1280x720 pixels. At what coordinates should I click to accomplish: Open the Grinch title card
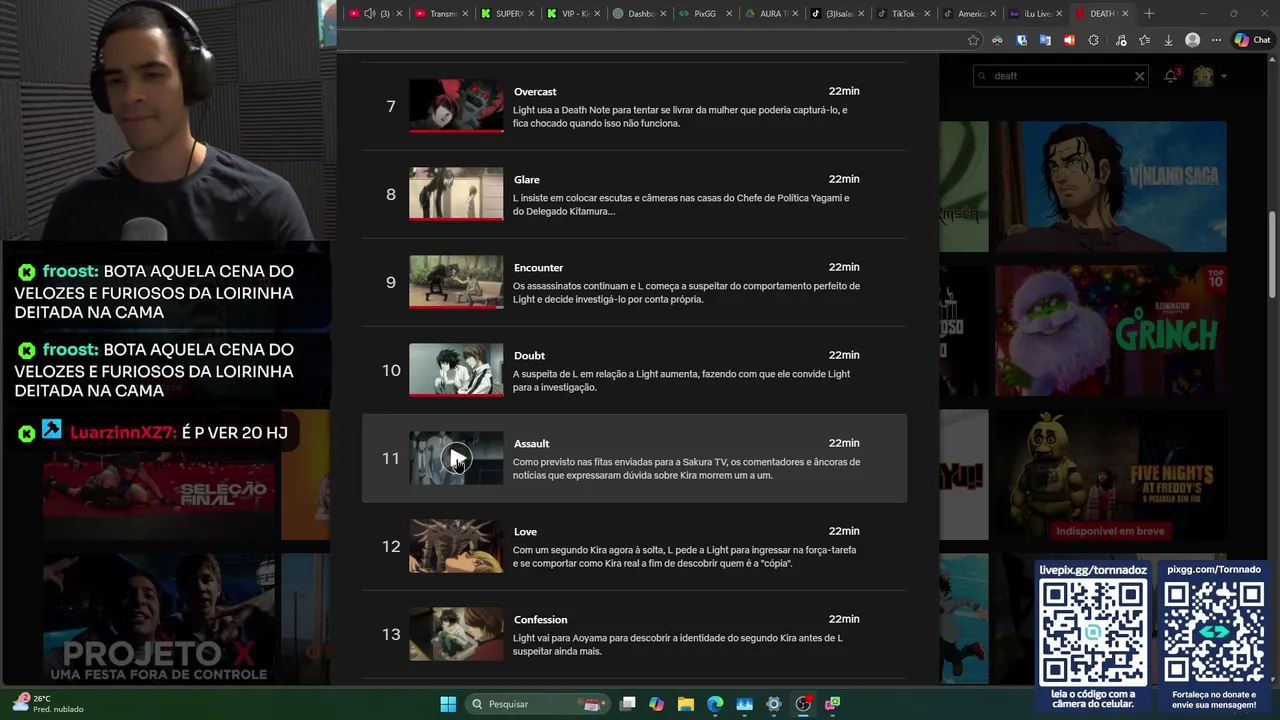[x=1110, y=330]
